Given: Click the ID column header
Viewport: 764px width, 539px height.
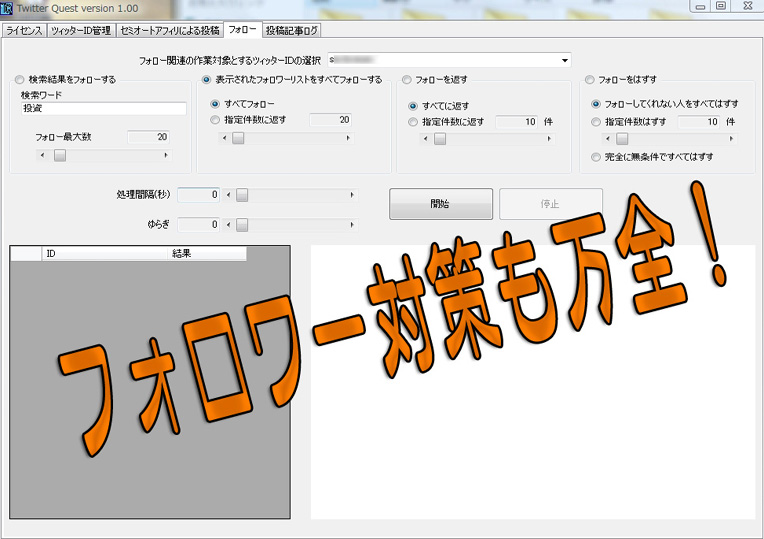Looking at the screenshot, I should tap(104, 253).
